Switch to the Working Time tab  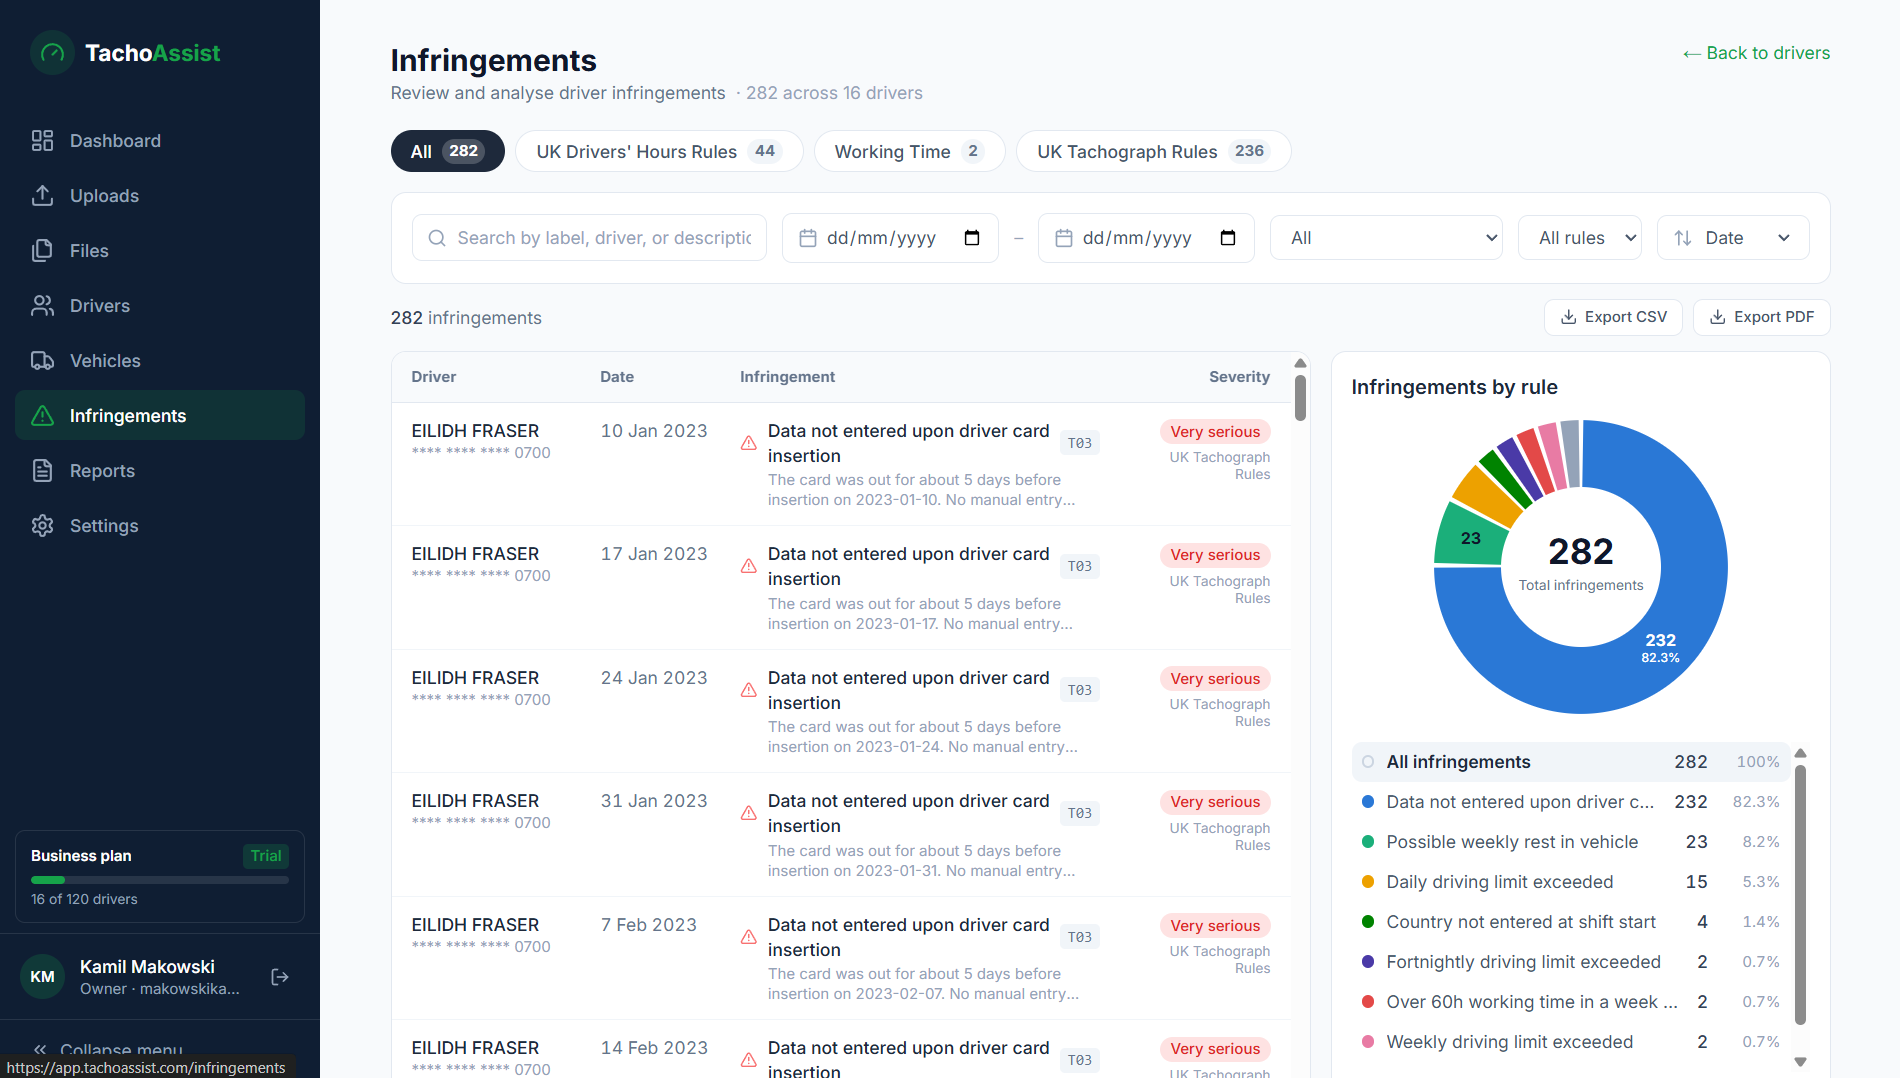[909, 151]
